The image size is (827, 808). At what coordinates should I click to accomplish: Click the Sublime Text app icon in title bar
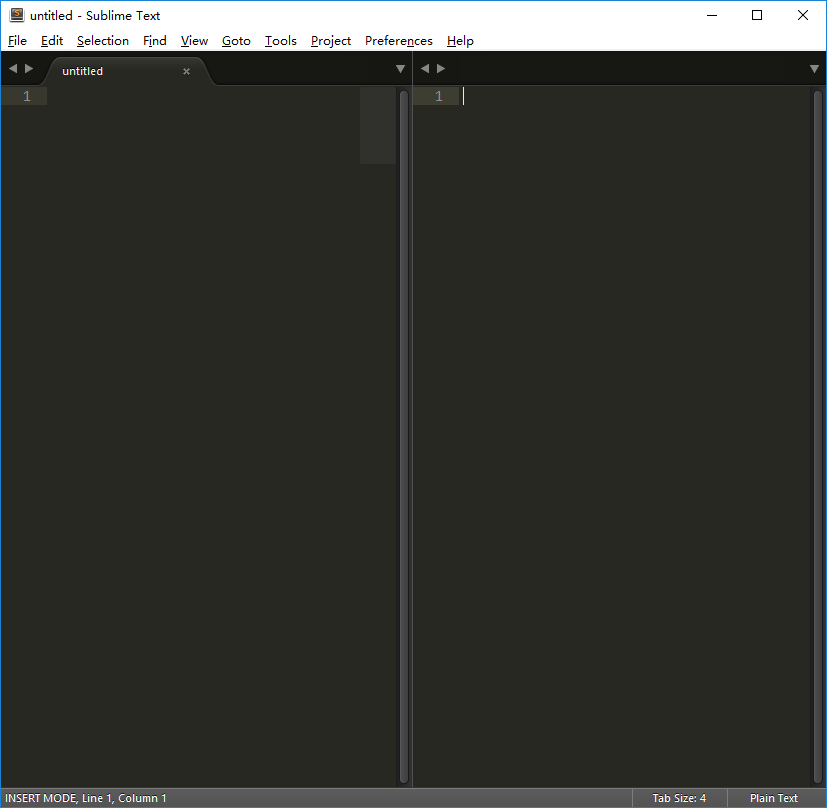[x=17, y=15]
